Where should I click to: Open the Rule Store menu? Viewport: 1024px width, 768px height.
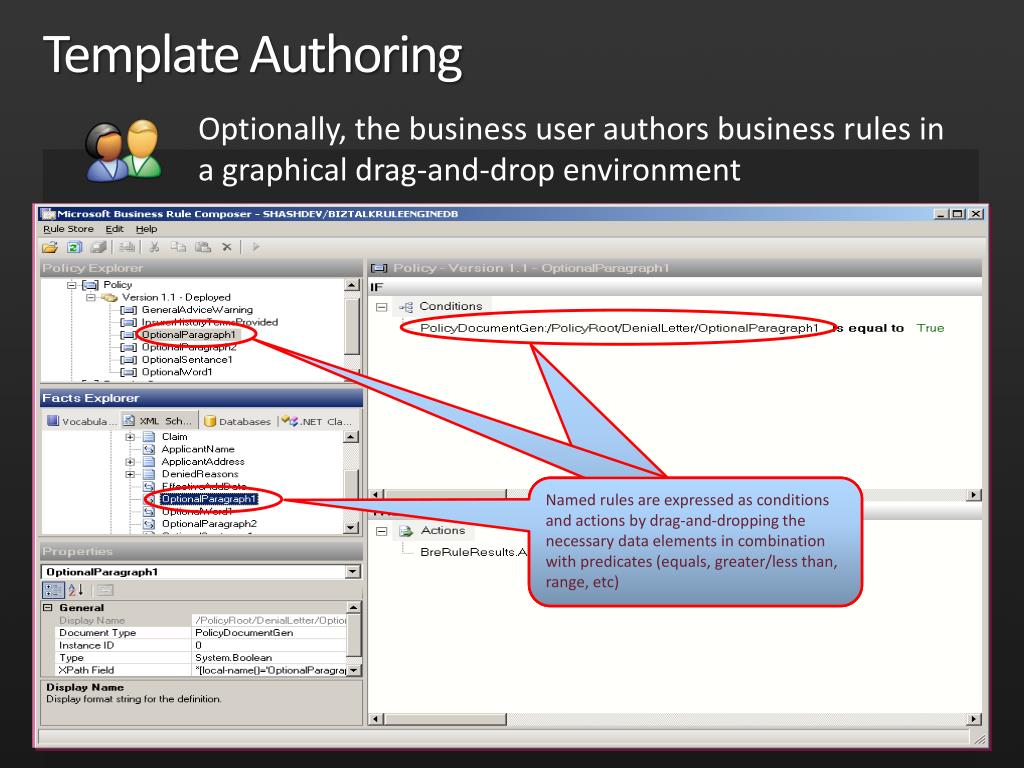pos(69,229)
